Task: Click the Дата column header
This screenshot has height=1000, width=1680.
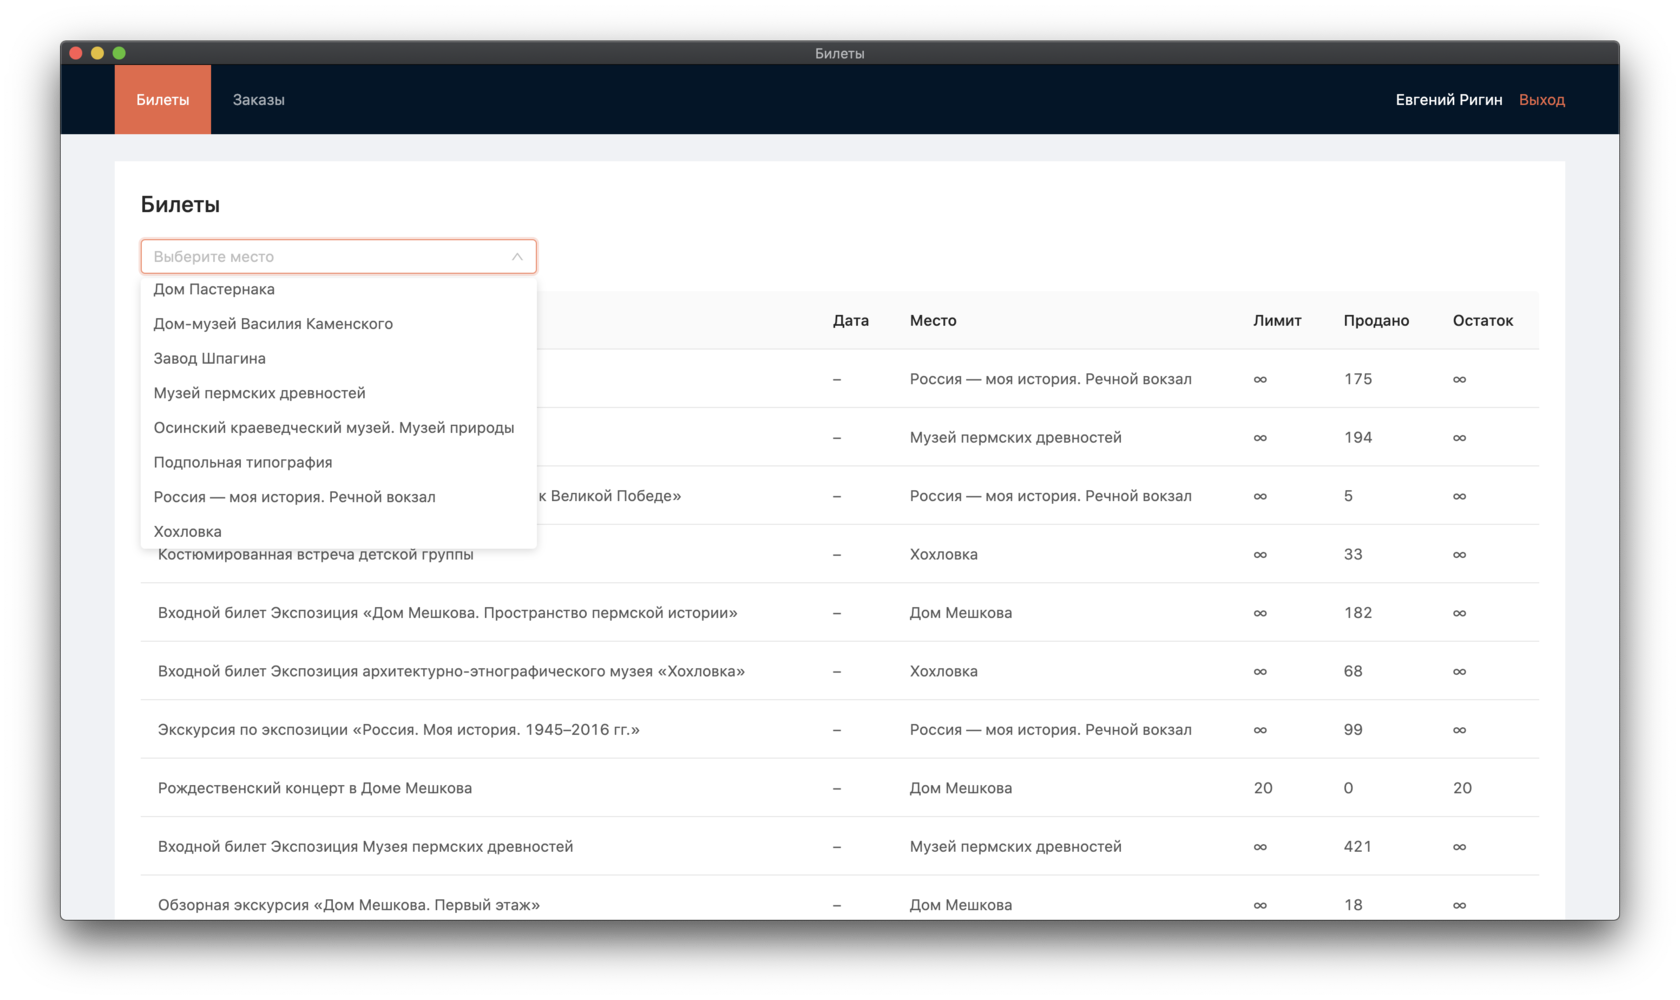Action: coord(850,321)
